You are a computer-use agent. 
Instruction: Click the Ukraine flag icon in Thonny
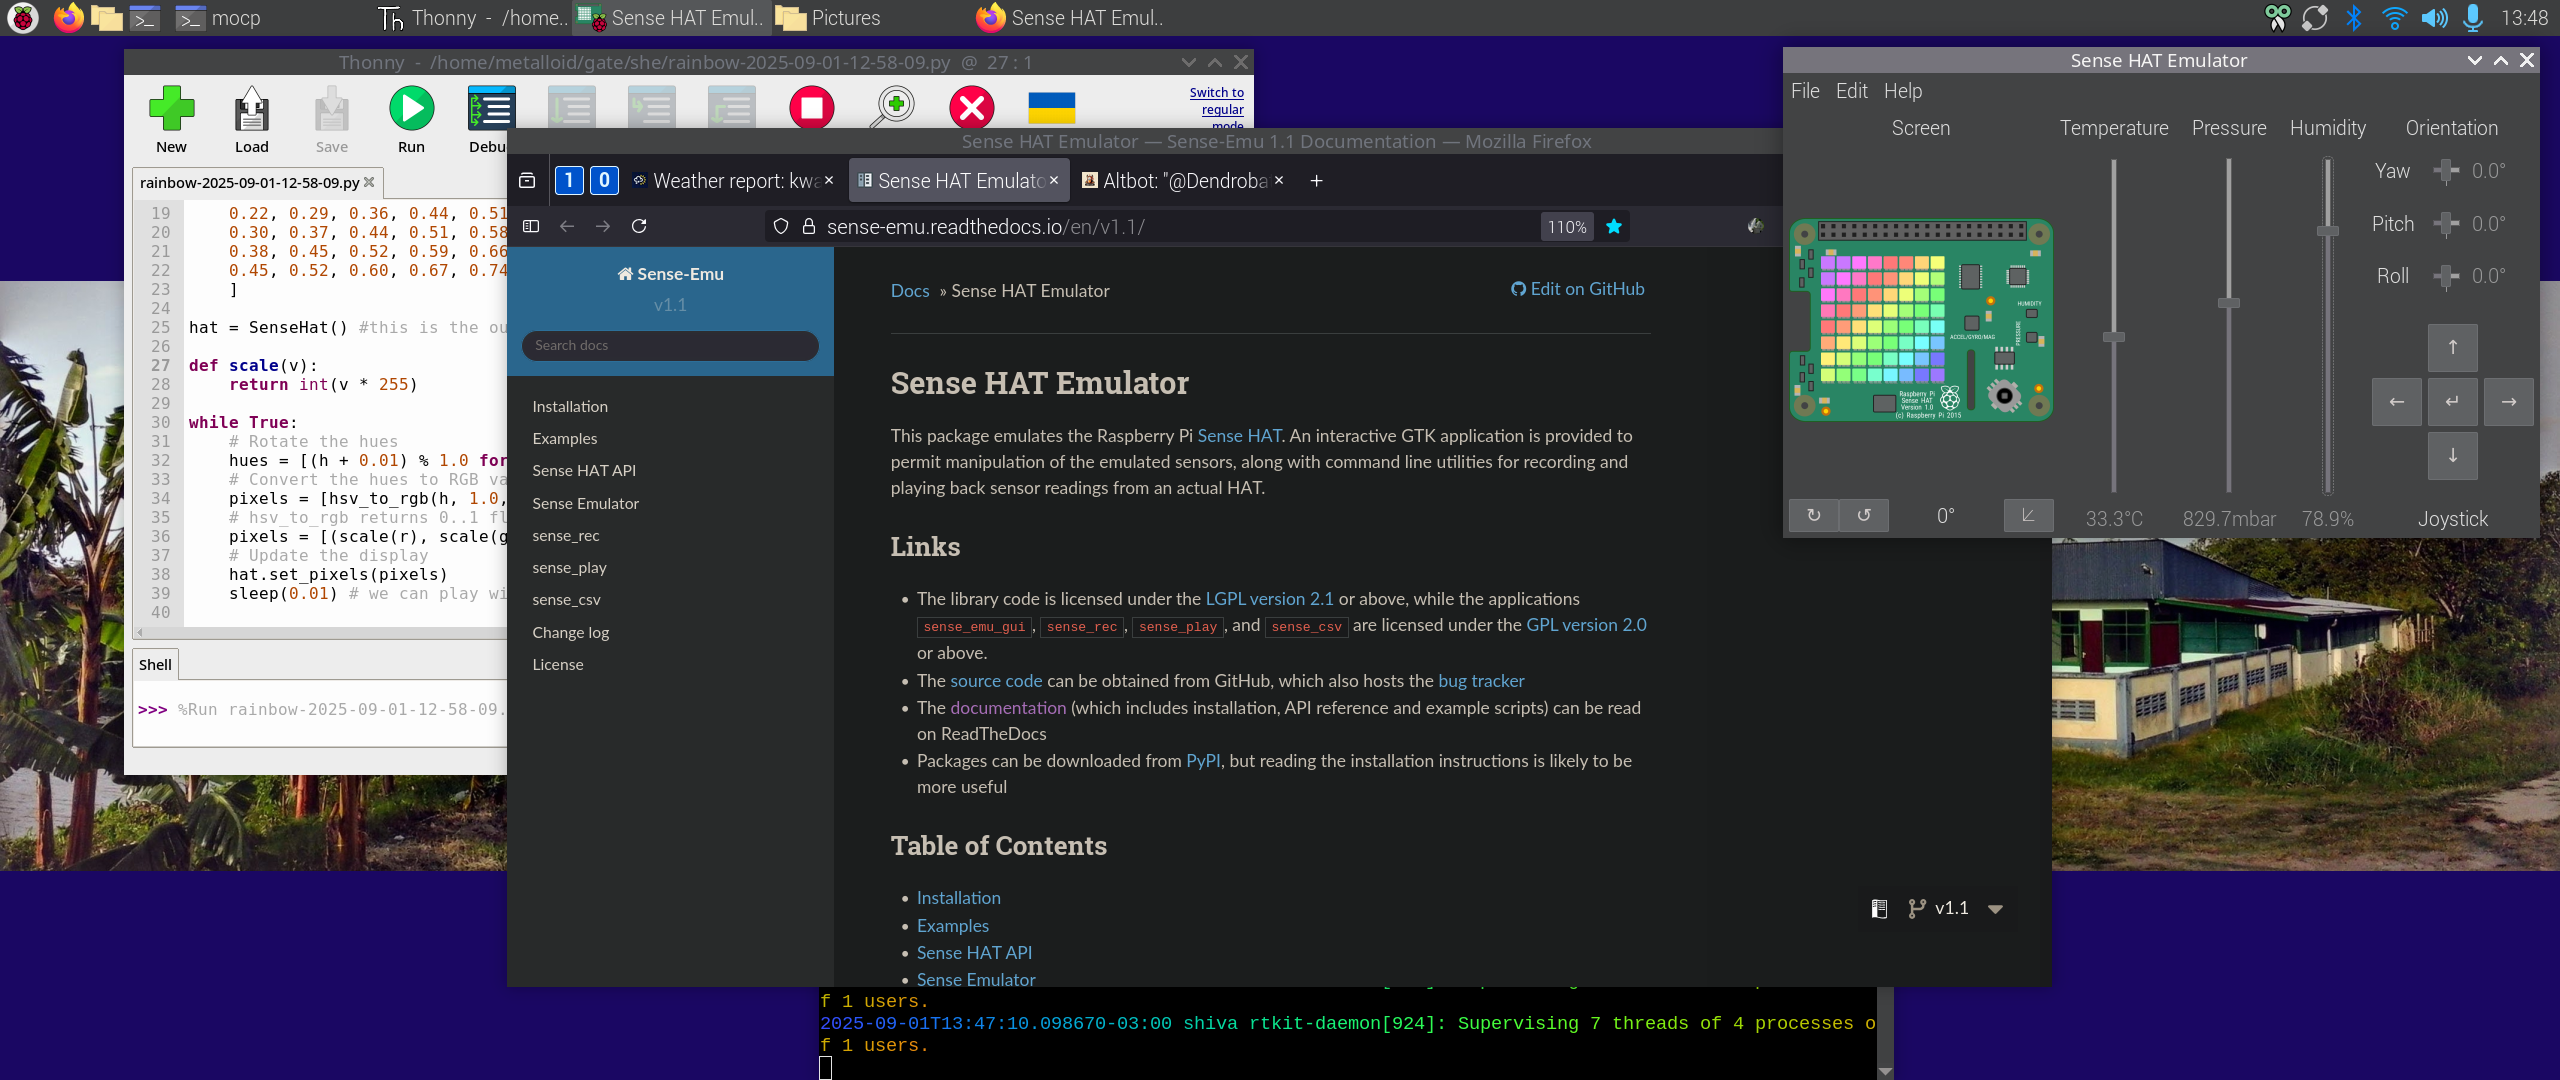1051,107
